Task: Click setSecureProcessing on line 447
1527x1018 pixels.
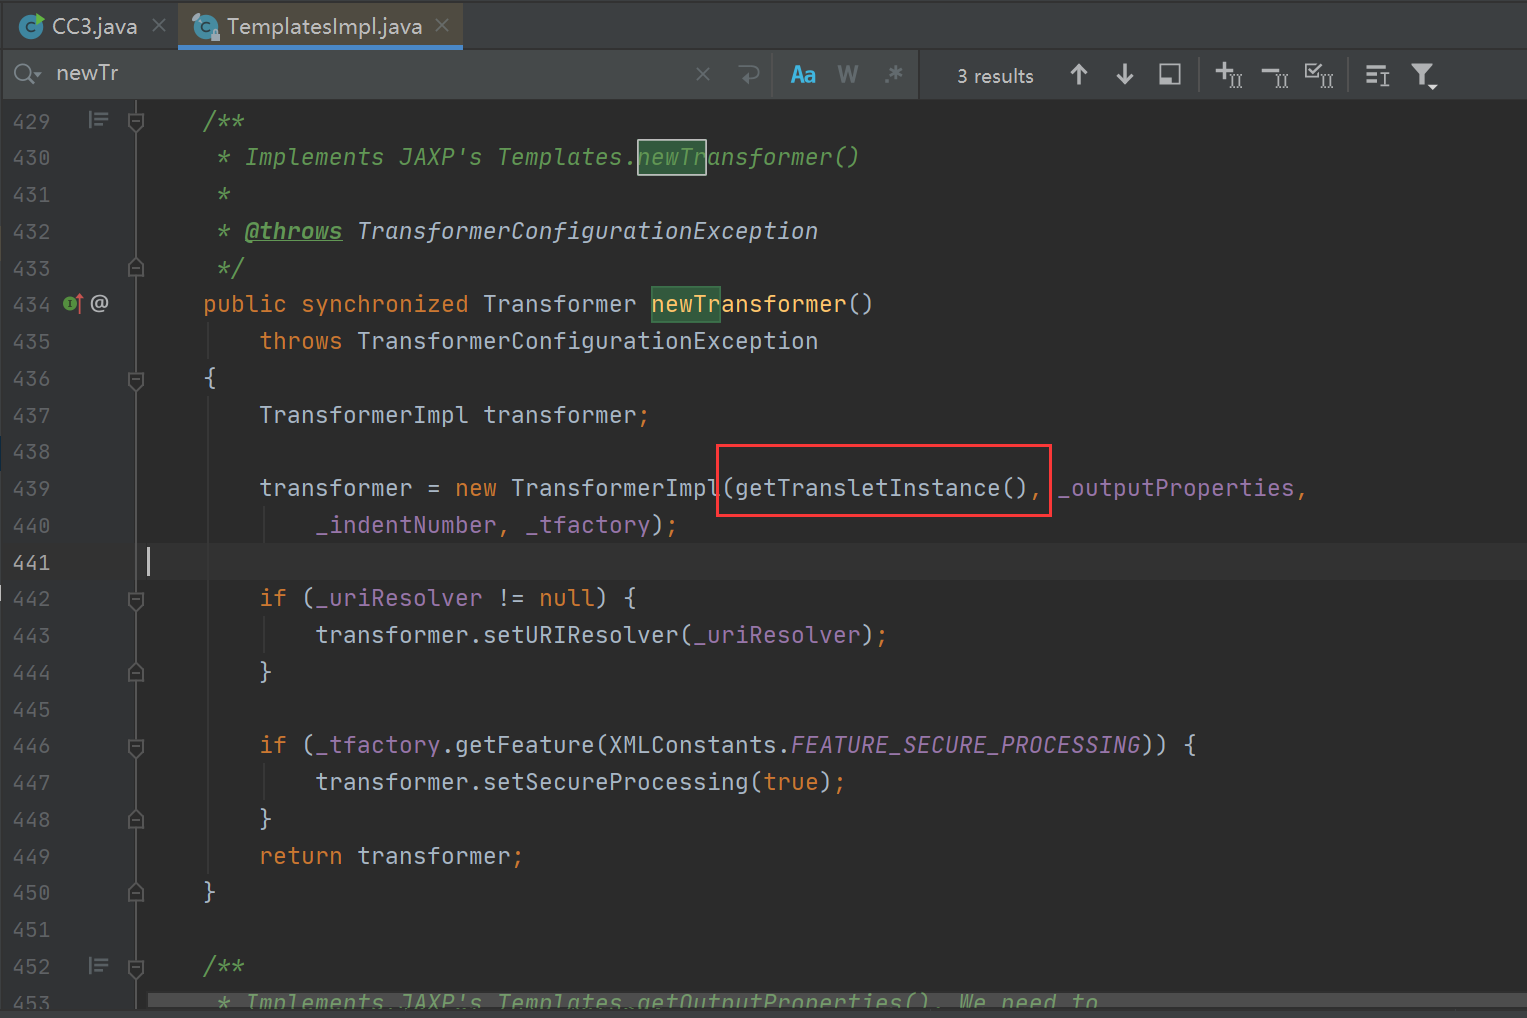Action: click(x=615, y=782)
